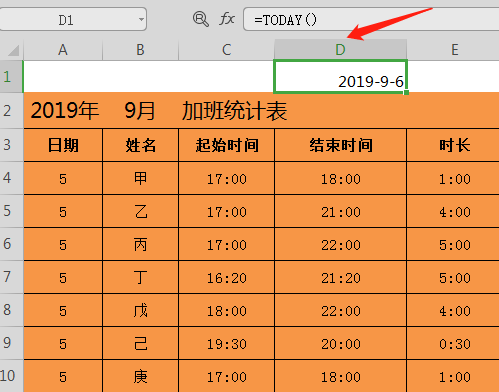Image resolution: width=499 pixels, height=392 pixels.
Task: Select row 5 header
Action: (x=11, y=211)
